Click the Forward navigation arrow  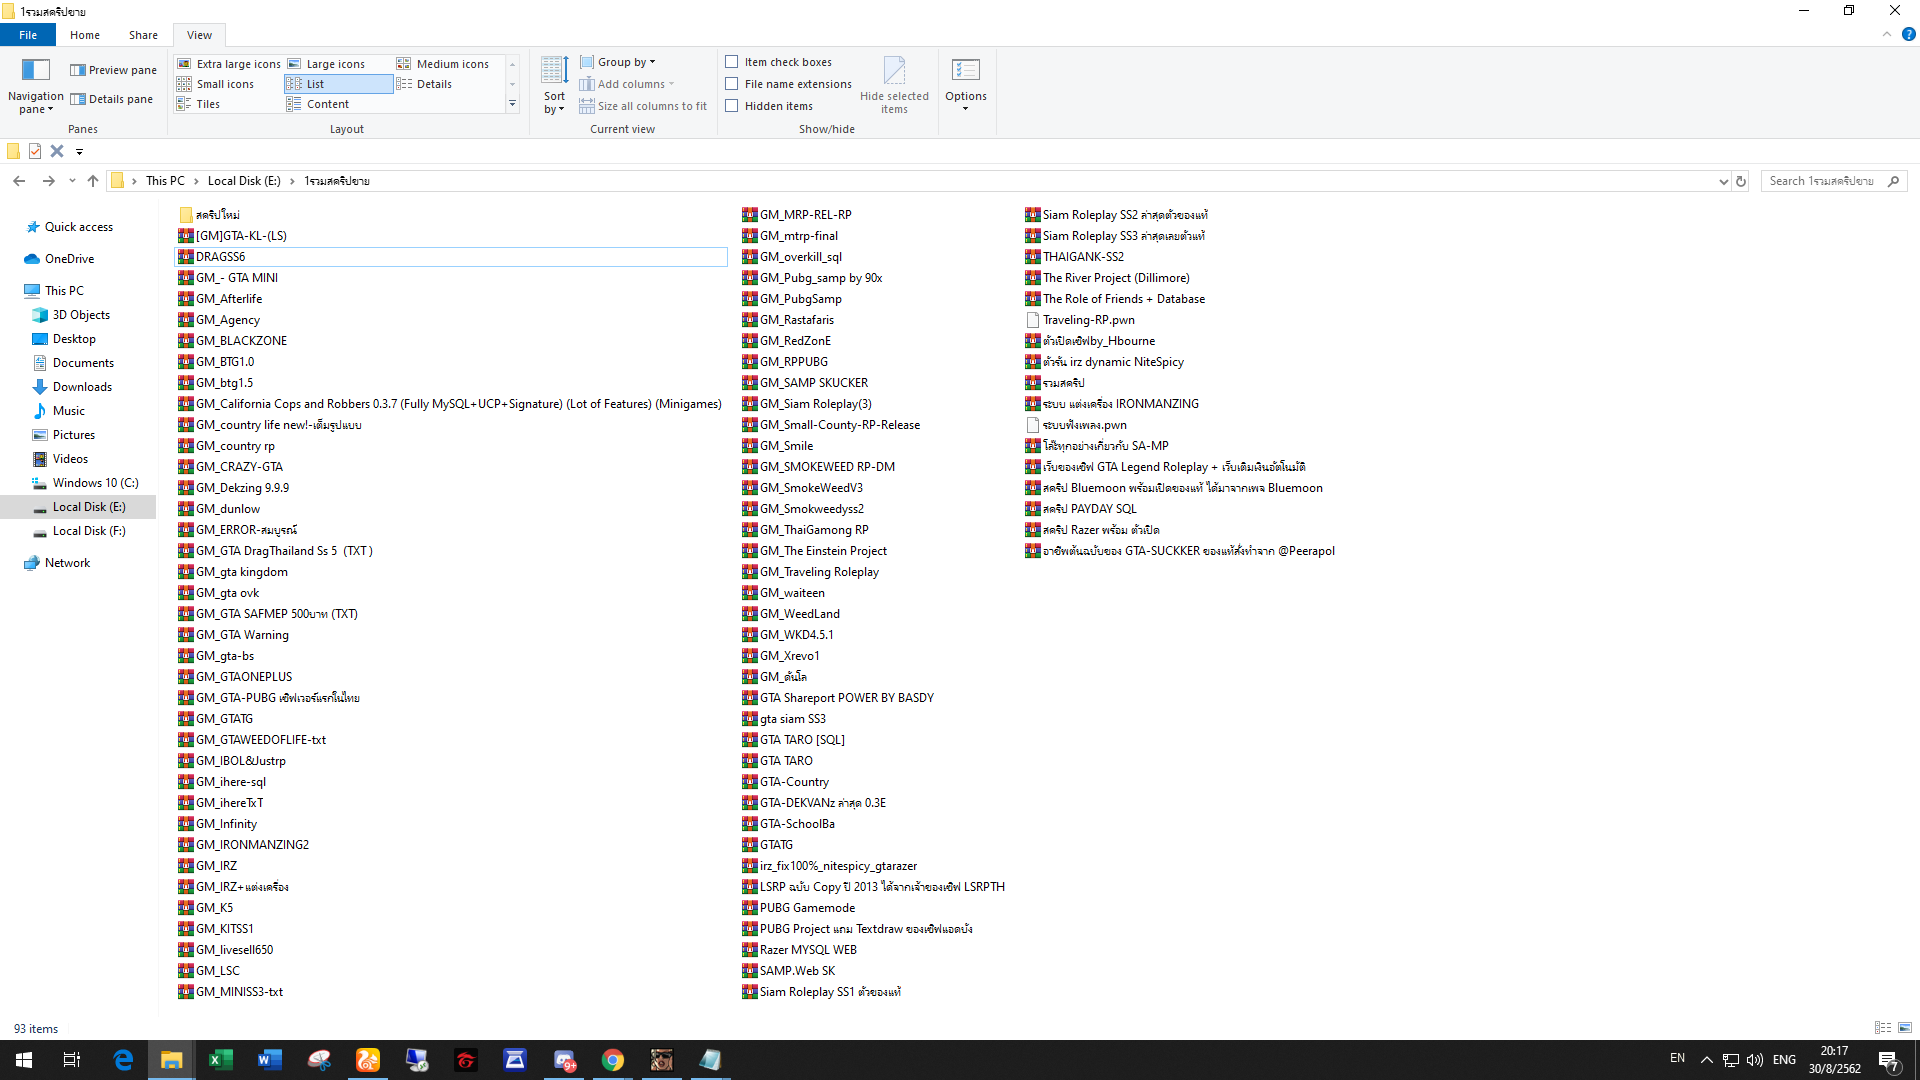[48, 181]
